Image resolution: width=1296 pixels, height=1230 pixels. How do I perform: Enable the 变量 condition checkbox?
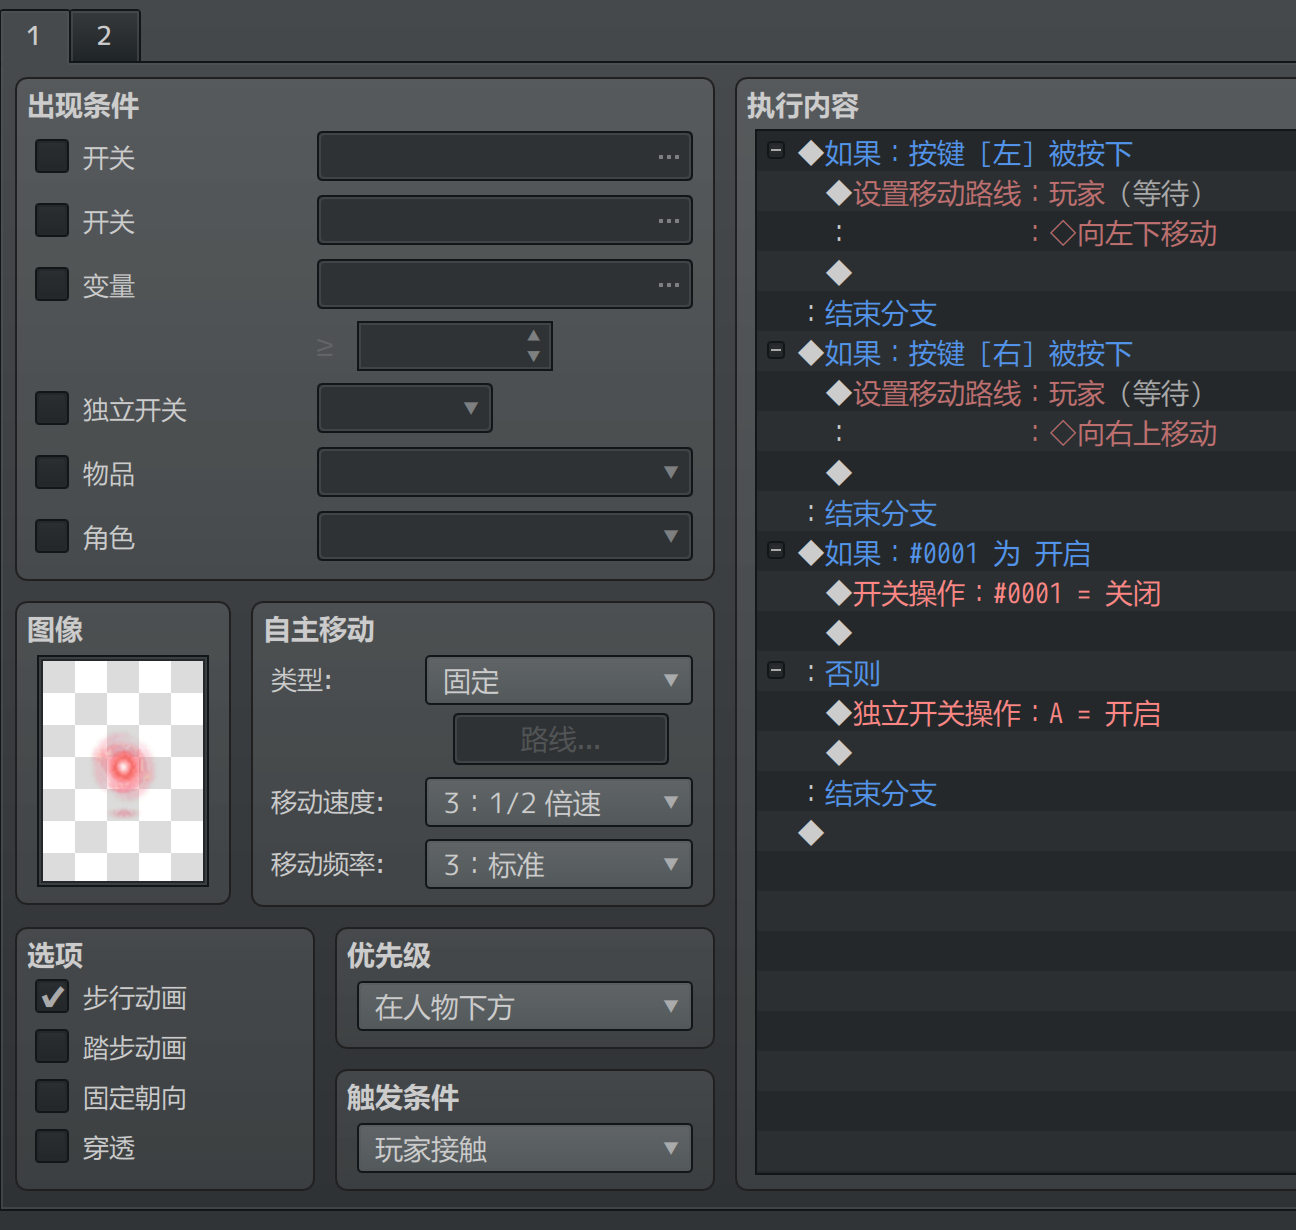52,284
